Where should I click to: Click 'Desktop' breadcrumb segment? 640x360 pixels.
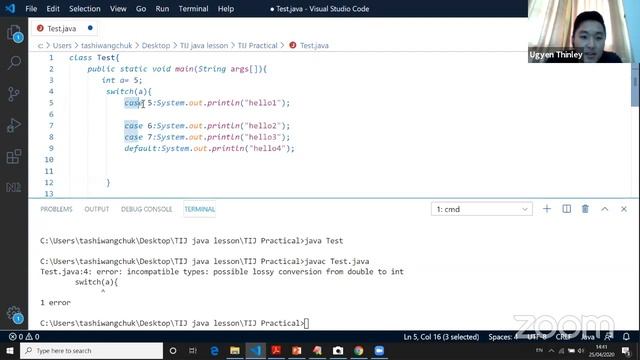click(x=156, y=45)
